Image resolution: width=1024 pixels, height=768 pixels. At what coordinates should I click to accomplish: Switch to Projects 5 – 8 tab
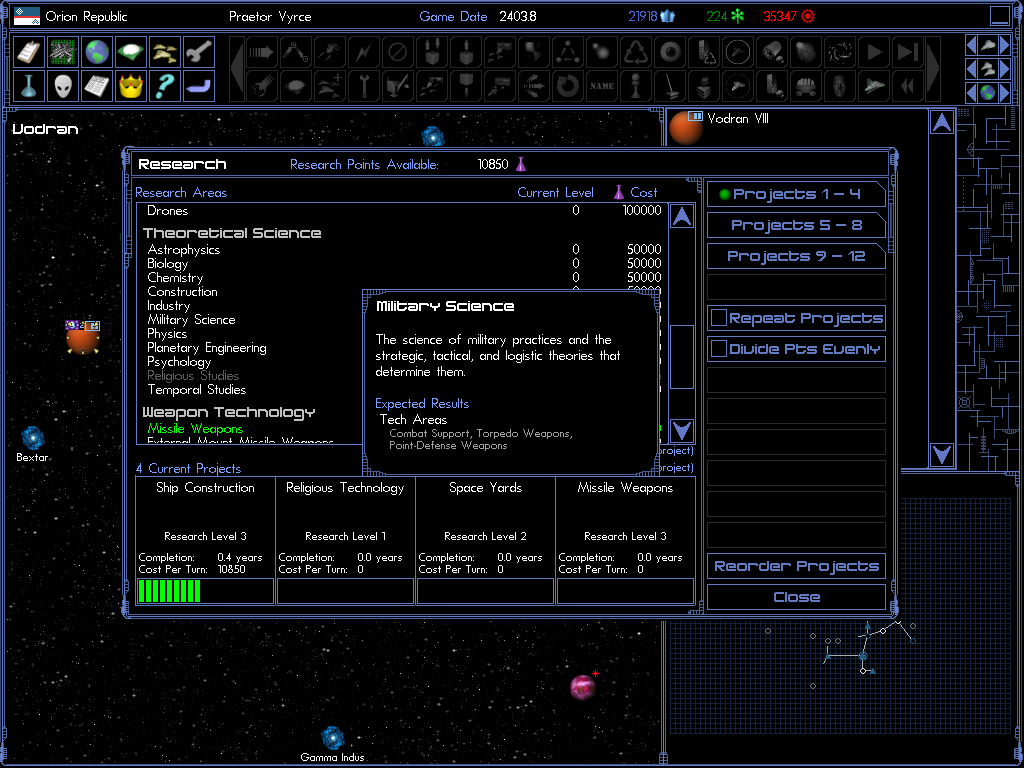coord(795,225)
